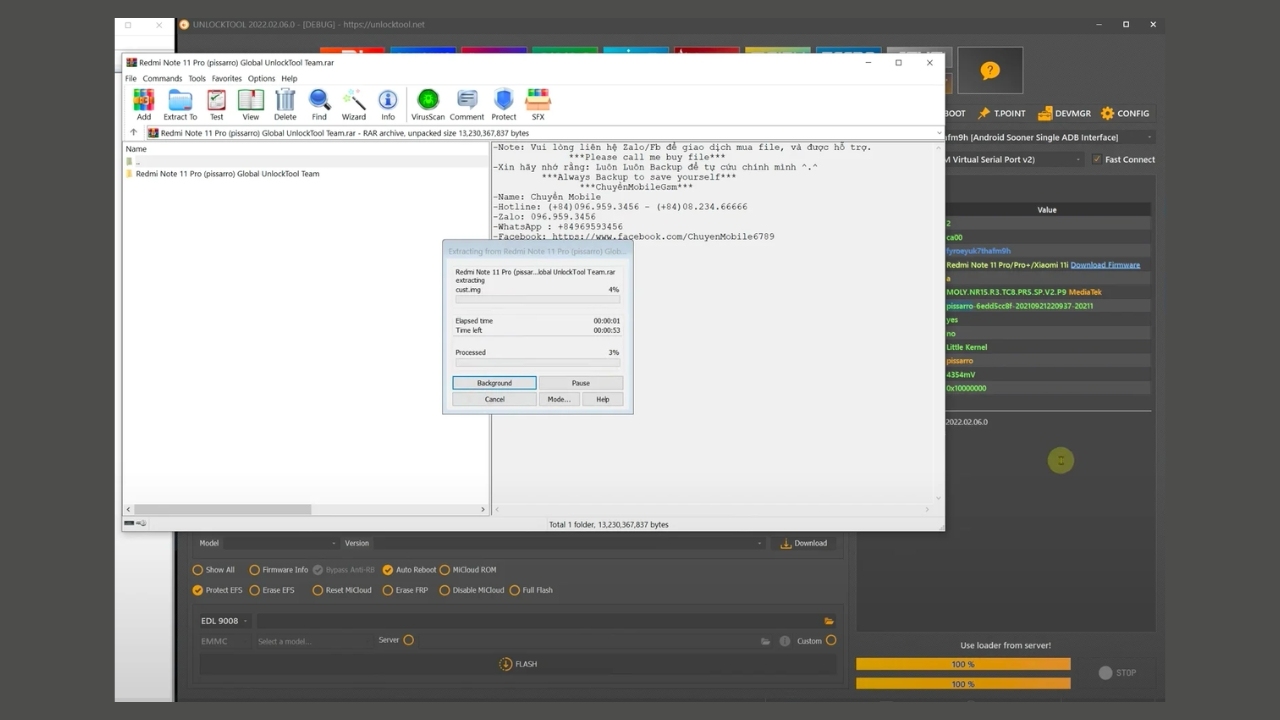Click the FLASH download icon
Screen dimensions: 1280x720
tap(506, 664)
